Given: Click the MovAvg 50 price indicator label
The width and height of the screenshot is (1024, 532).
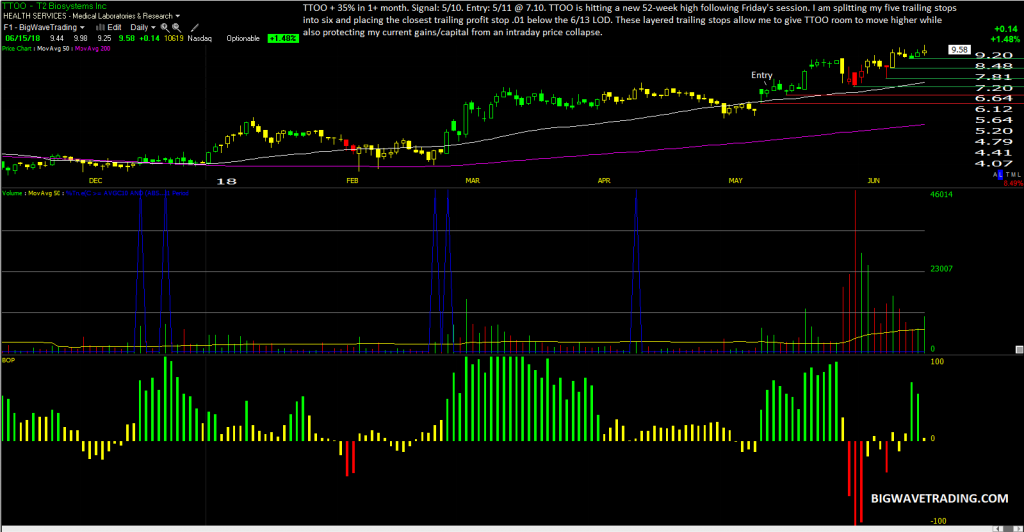Looking at the screenshot, I should pos(53,48).
